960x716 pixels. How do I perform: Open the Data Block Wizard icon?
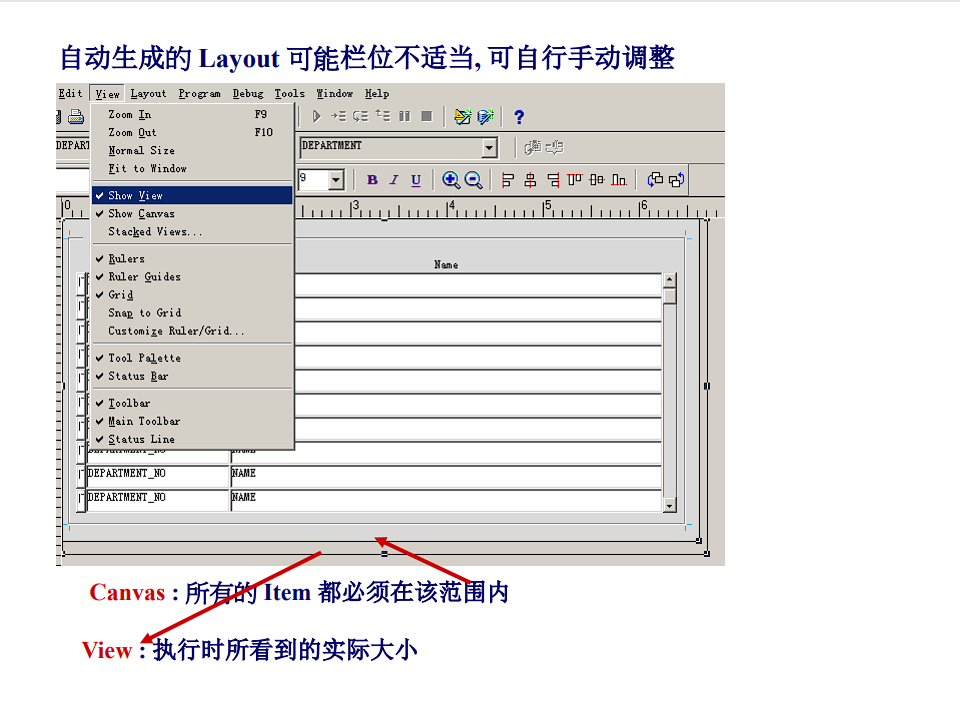486,116
